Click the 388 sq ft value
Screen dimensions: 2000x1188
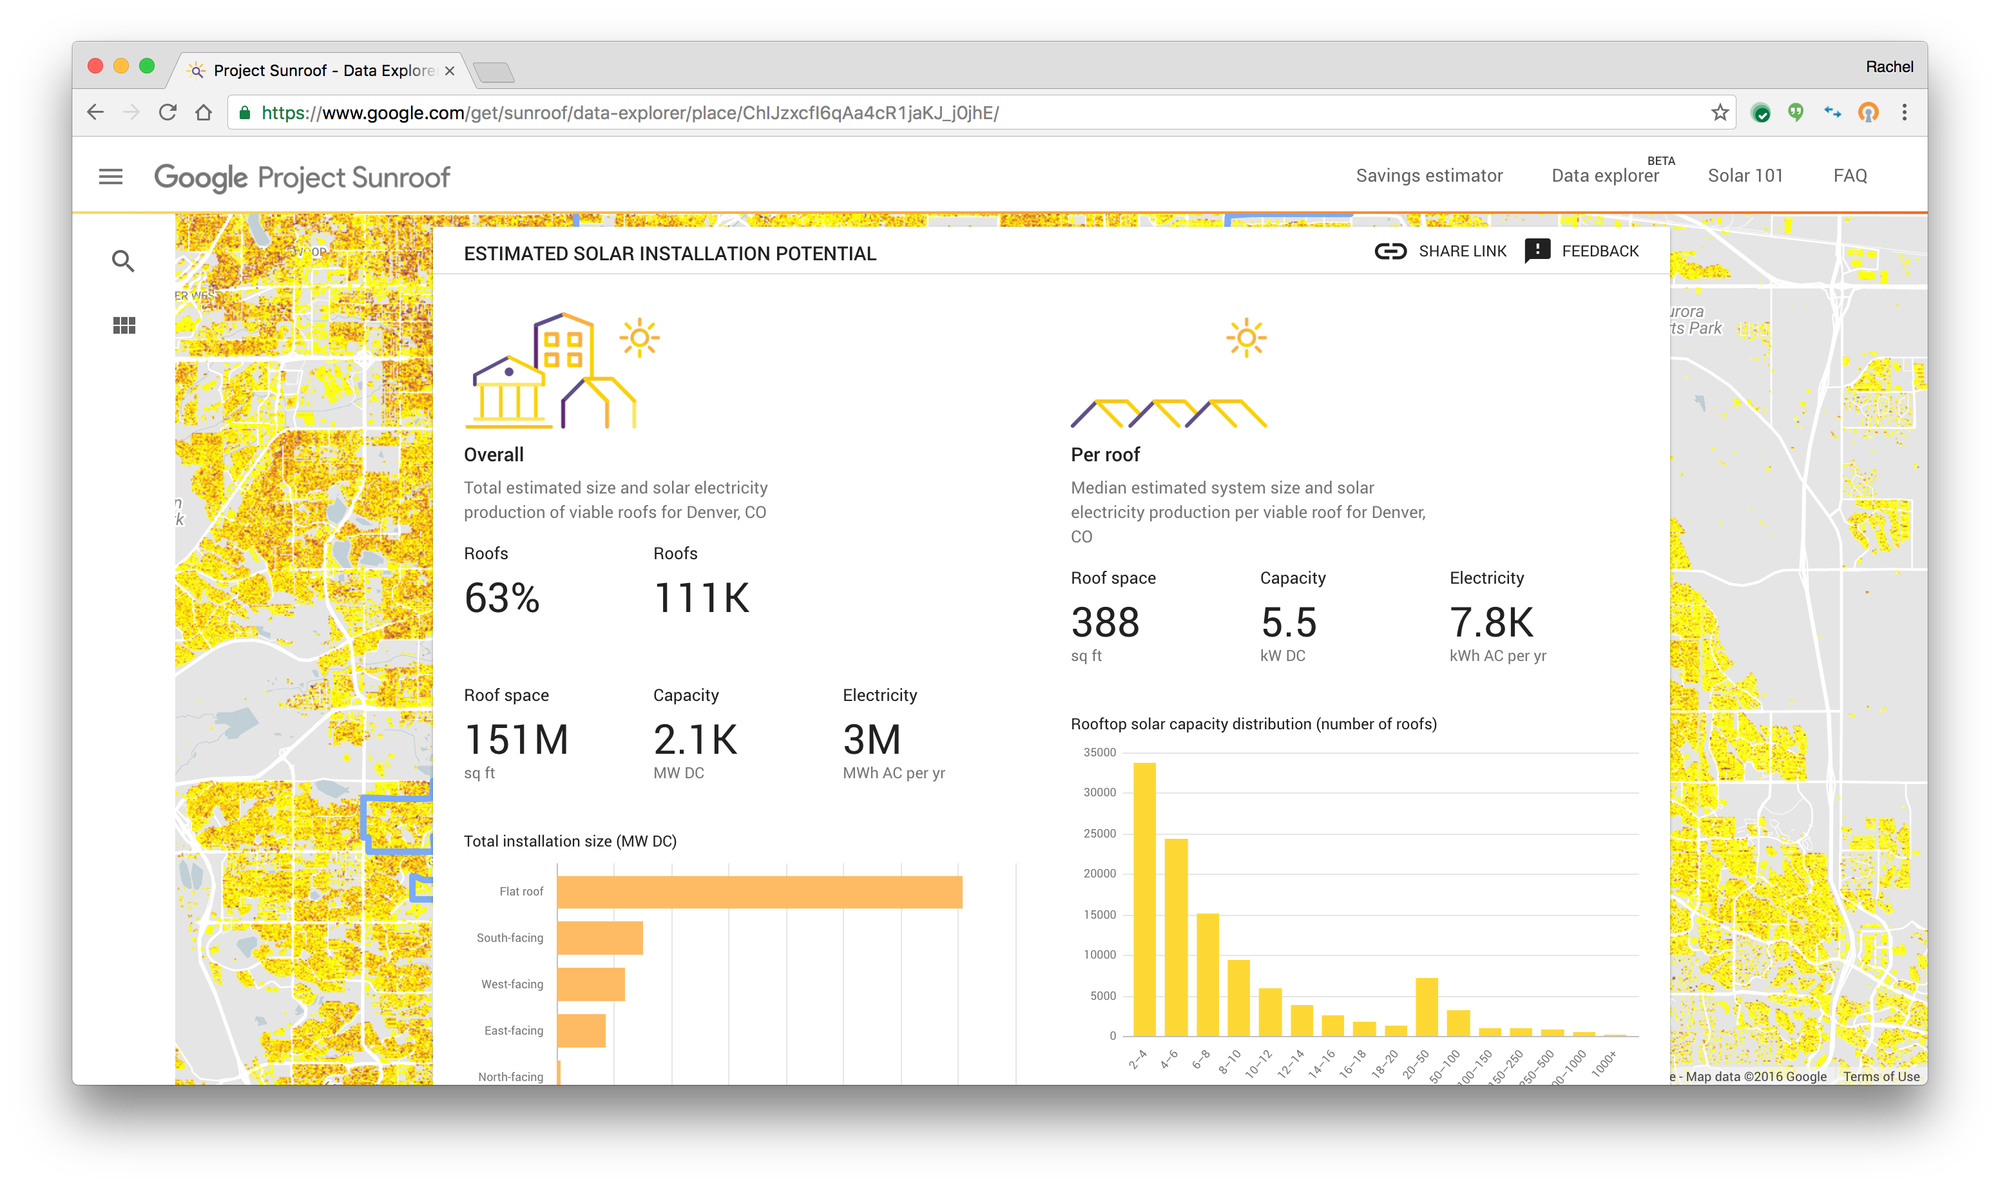(1105, 623)
